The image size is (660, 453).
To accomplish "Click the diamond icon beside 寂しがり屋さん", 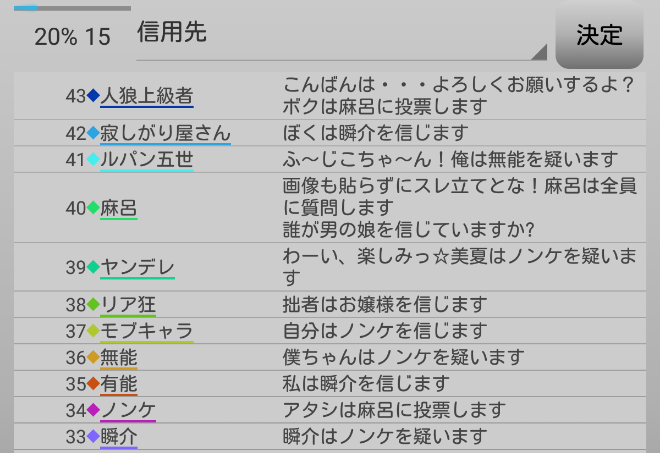I will click(x=94, y=133).
